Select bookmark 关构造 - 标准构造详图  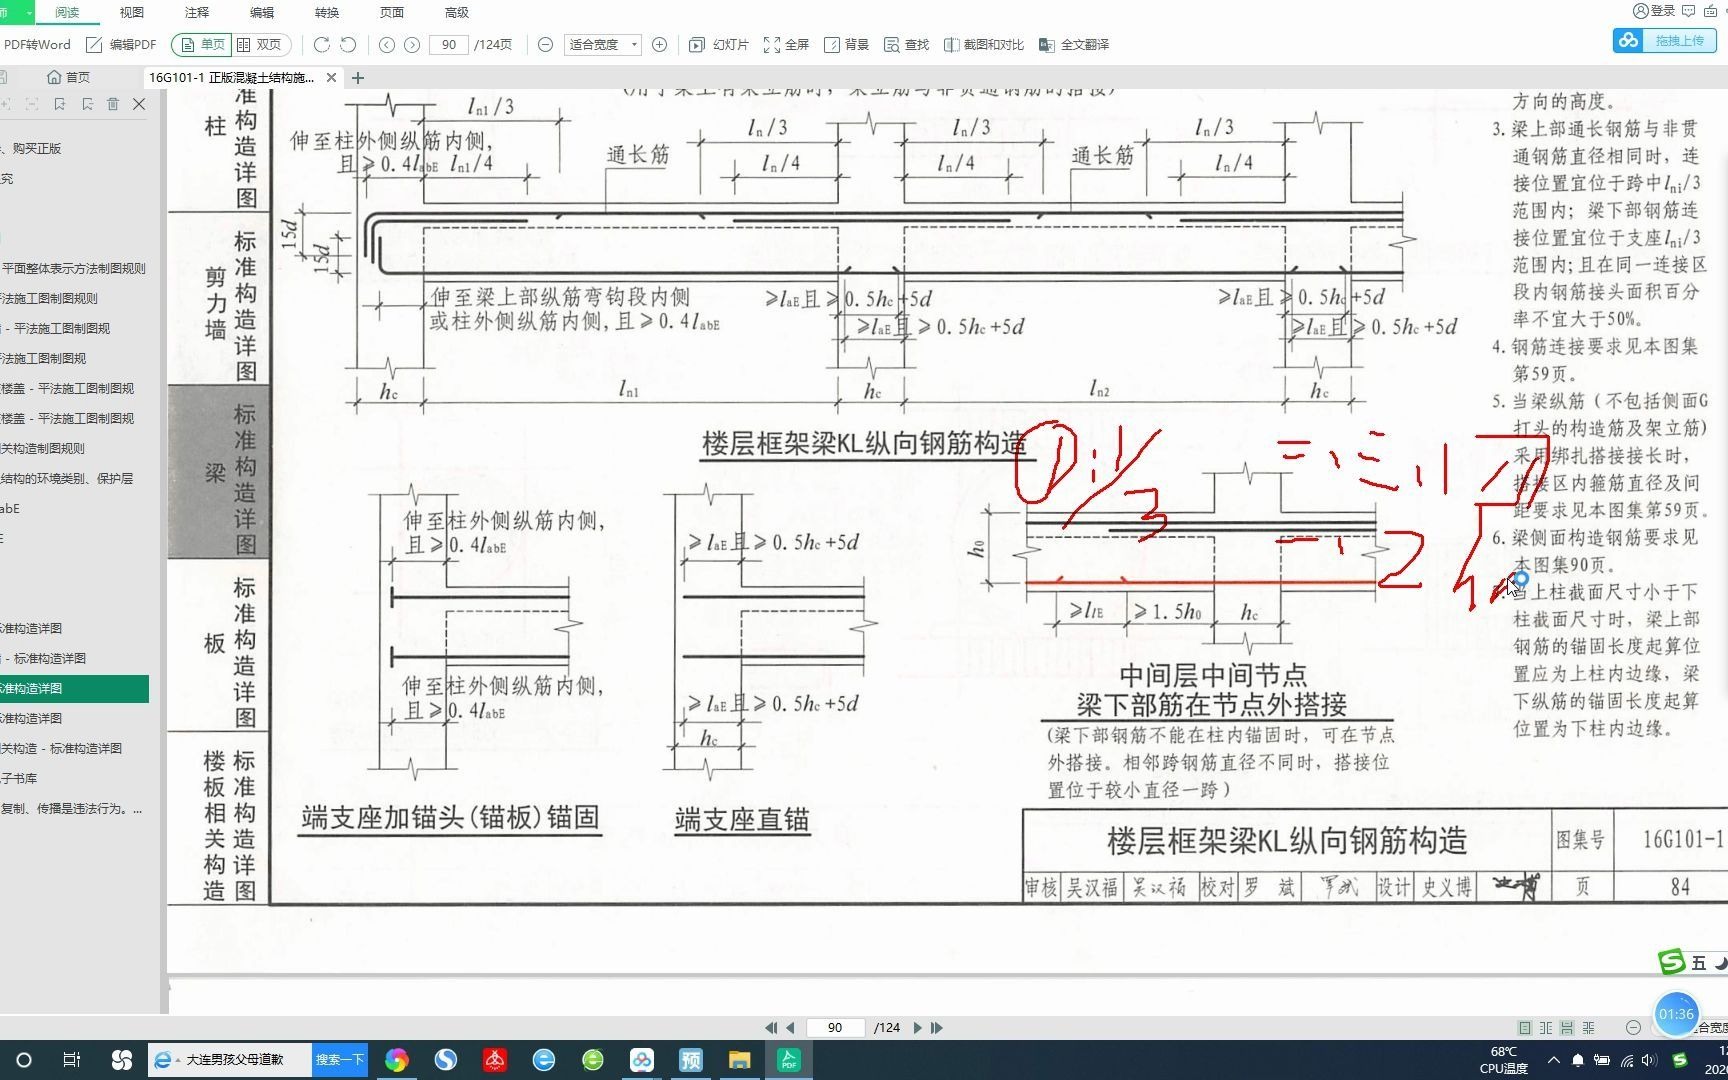pos(61,748)
